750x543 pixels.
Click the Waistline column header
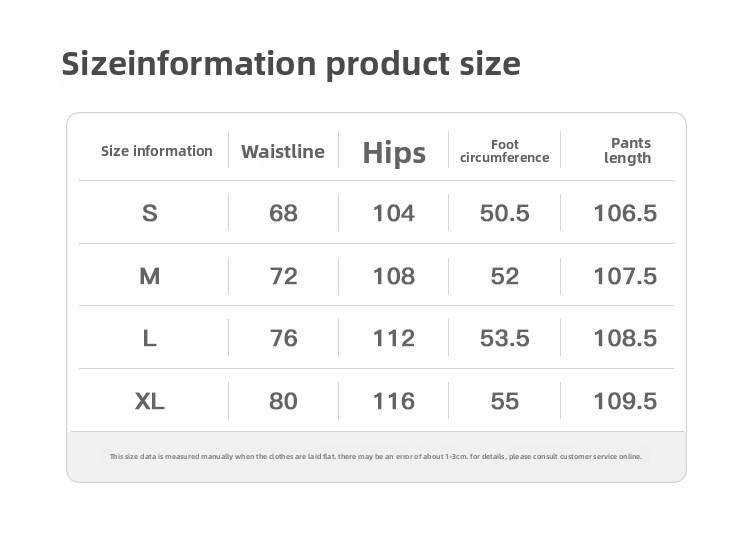click(283, 152)
